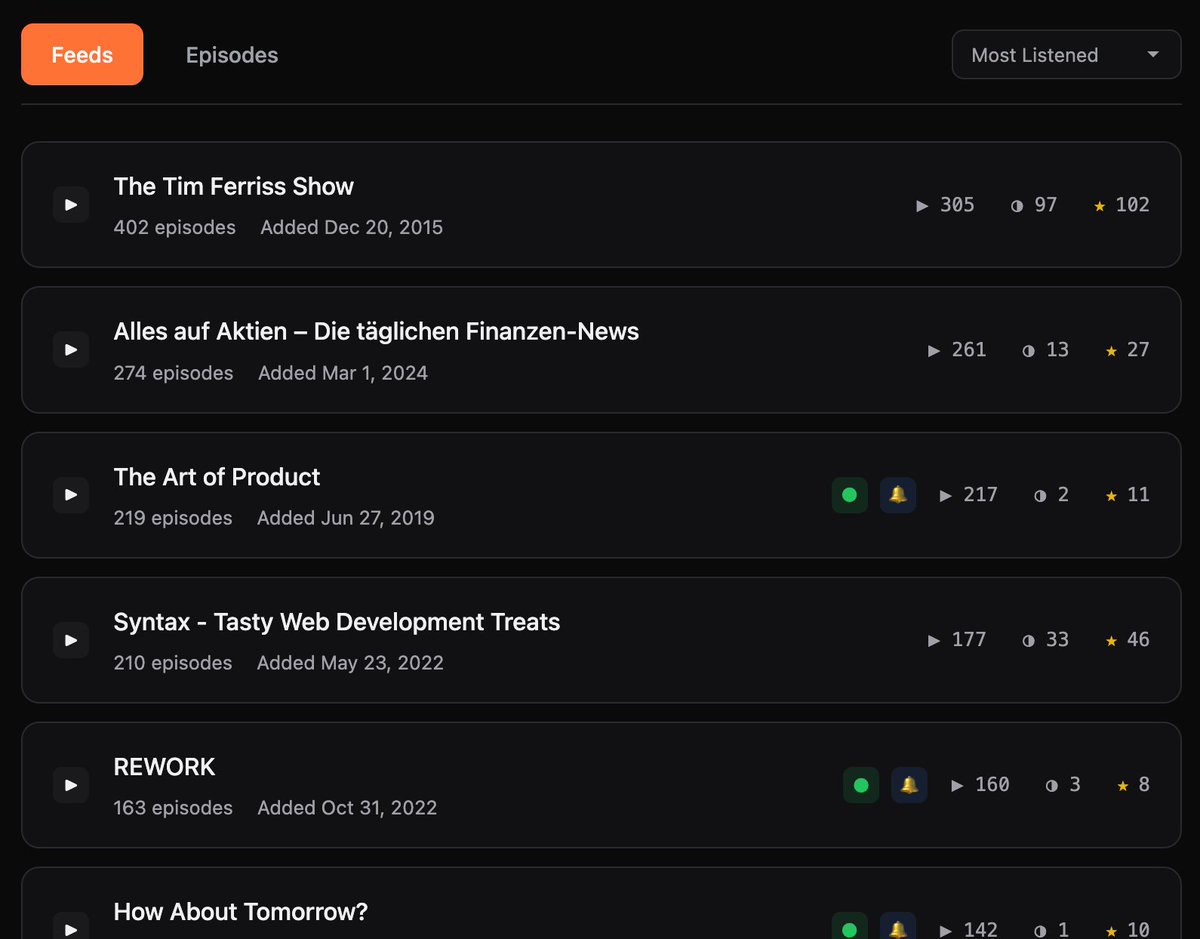Open Syntax - Tasty Web Development Treats title
This screenshot has height=939, width=1200.
(337, 622)
